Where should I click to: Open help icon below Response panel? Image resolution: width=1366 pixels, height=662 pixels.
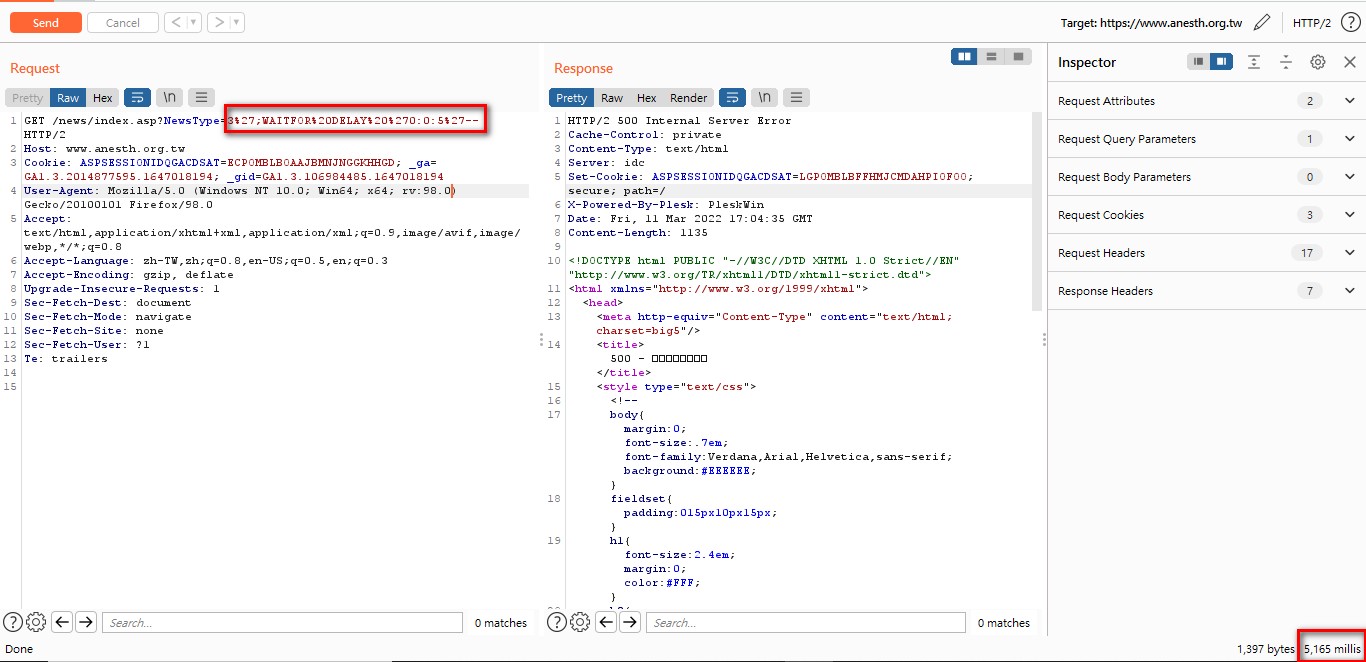click(557, 622)
